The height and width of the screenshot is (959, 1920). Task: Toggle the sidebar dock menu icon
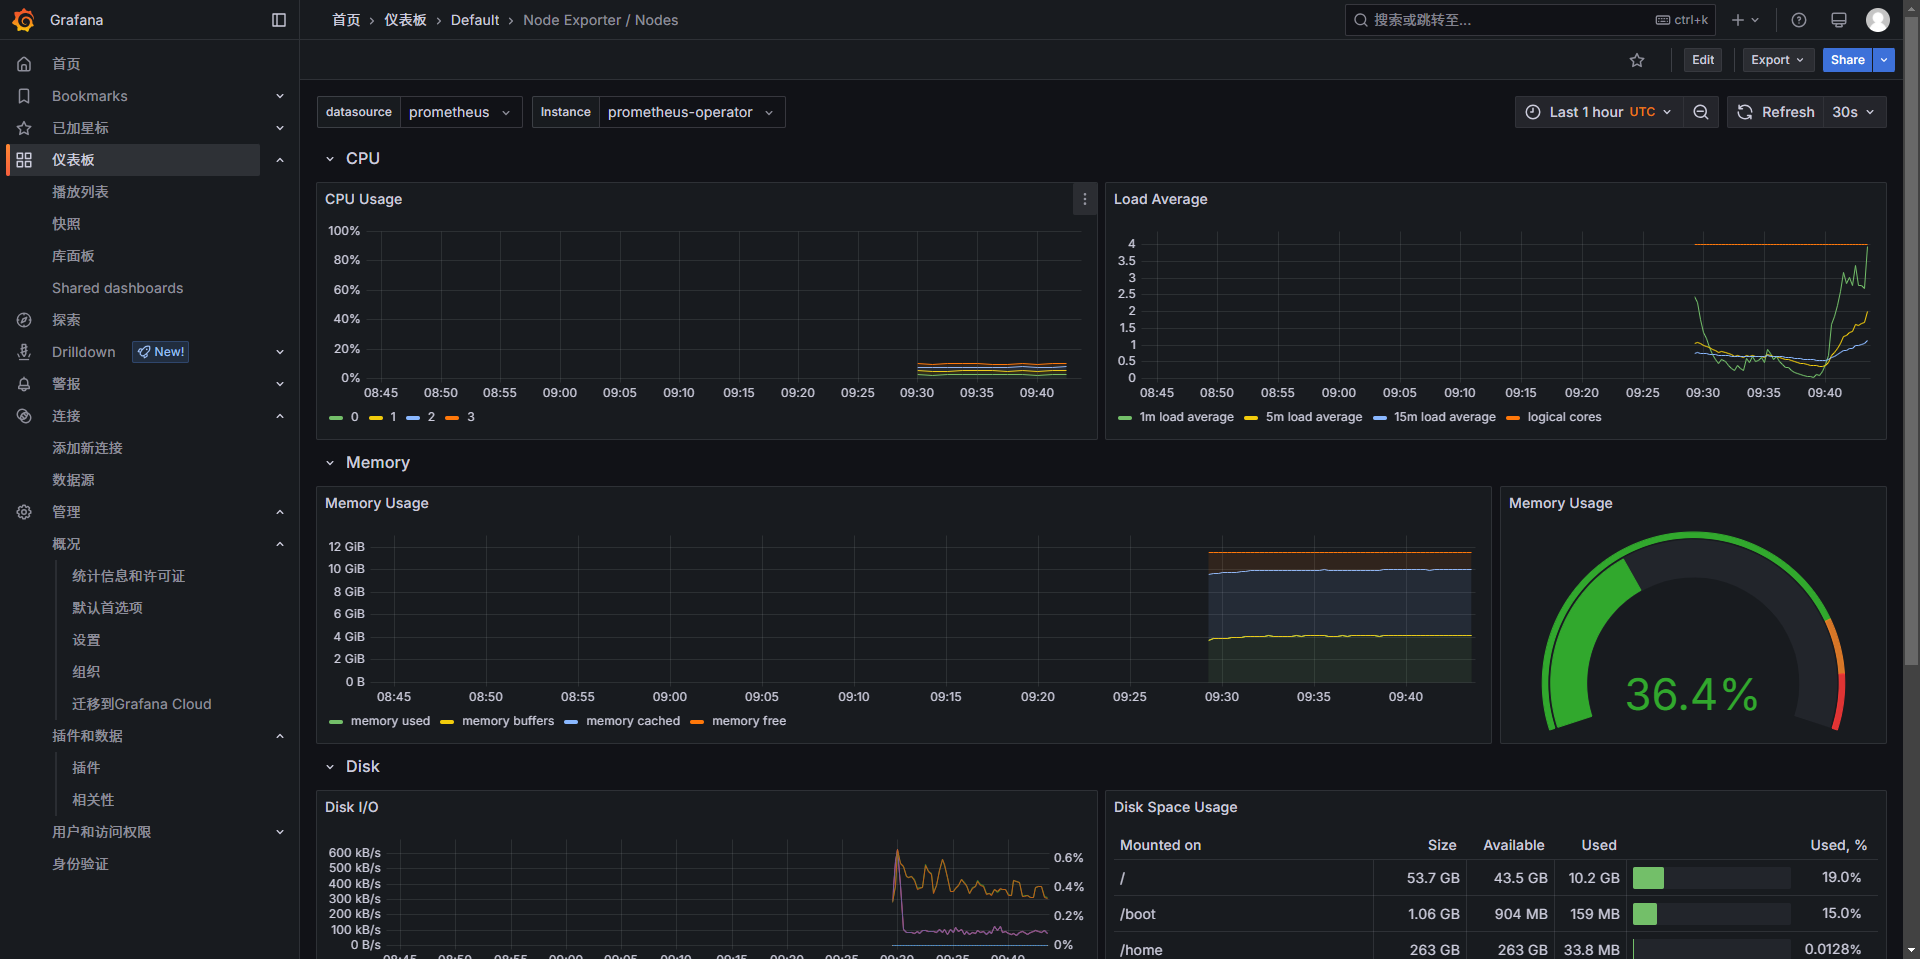click(279, 20)
